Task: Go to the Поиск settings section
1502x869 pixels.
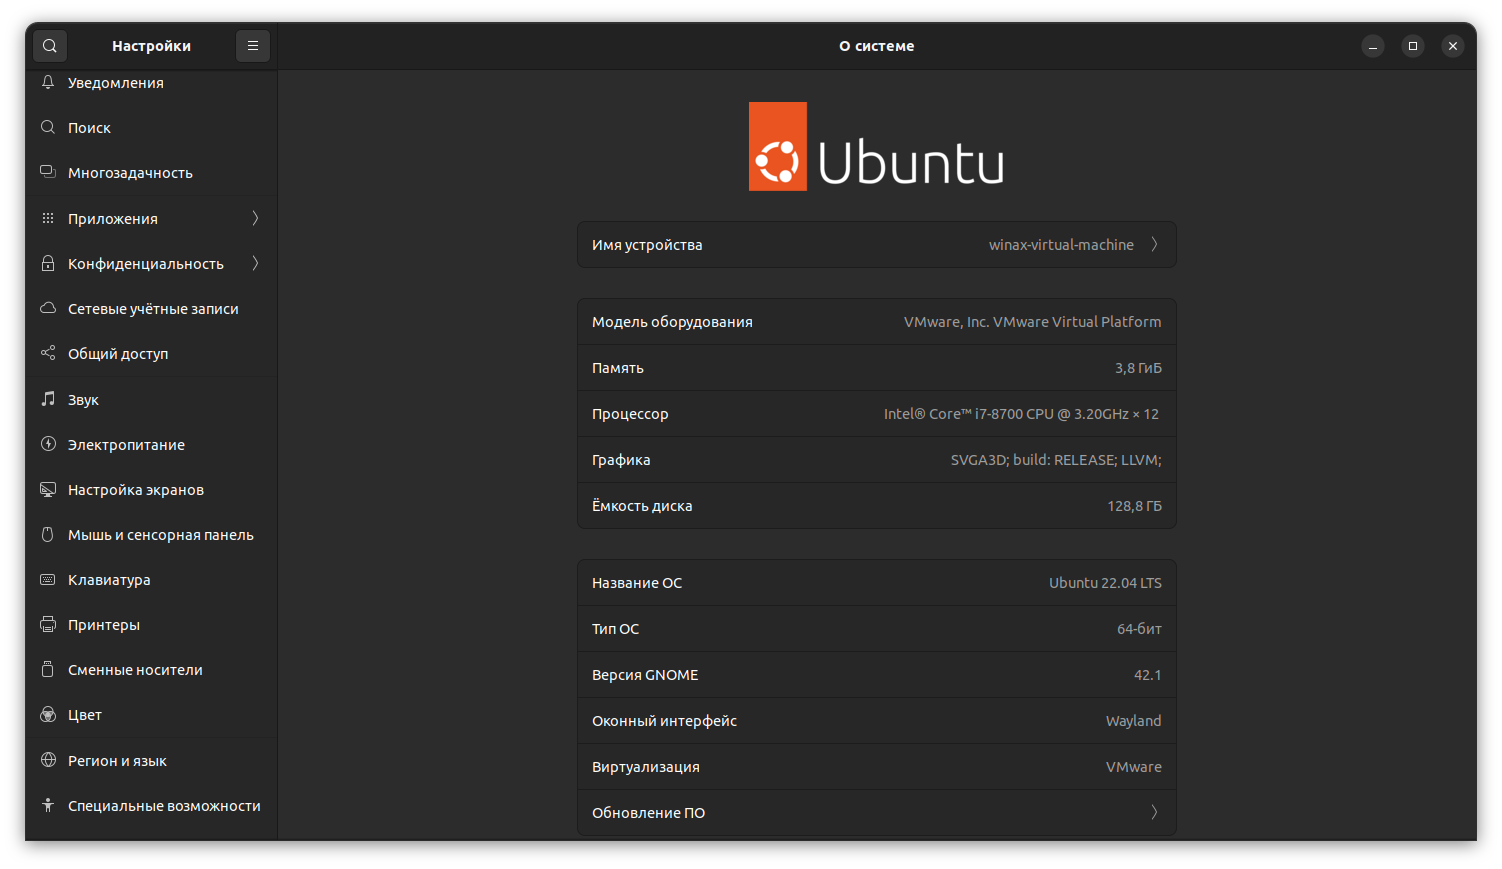Action: click(x=151, y=127)
